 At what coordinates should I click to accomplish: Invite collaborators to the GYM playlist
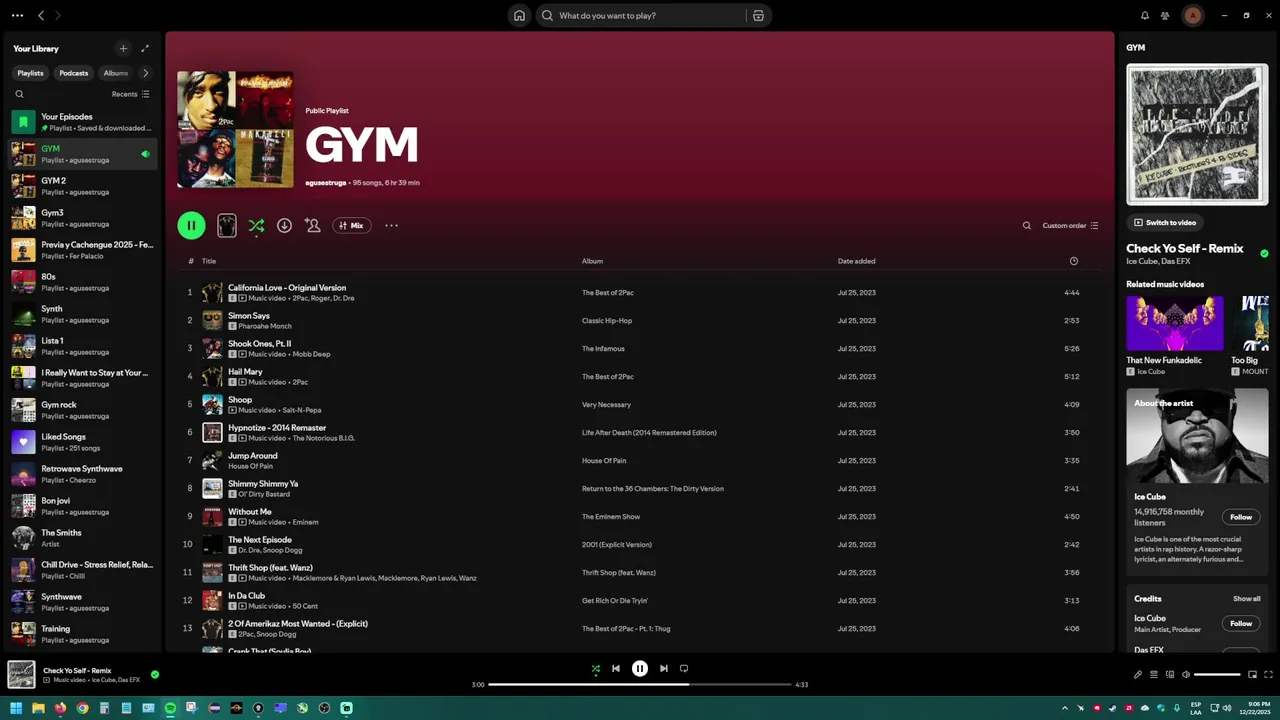312,226
